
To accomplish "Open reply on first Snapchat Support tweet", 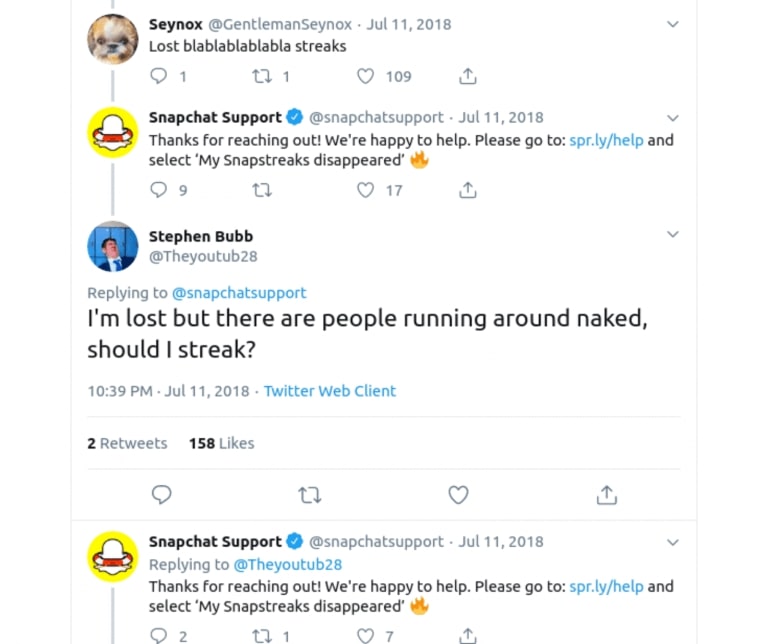I will tap(160, 189).
